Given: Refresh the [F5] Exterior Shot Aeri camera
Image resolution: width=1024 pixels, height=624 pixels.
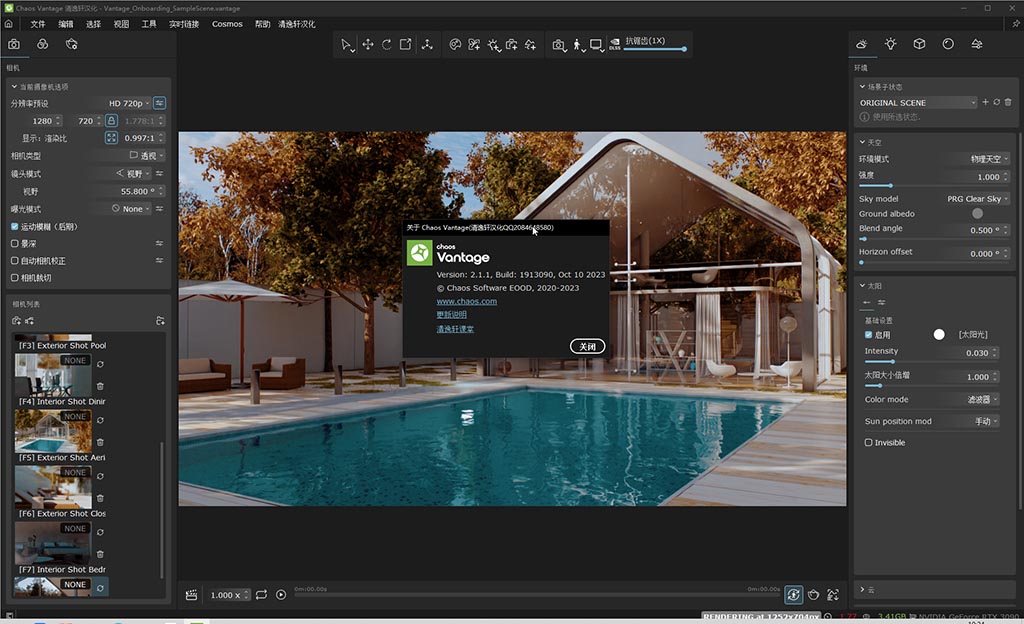Looking at the screenshot, I should pos(101,420).
